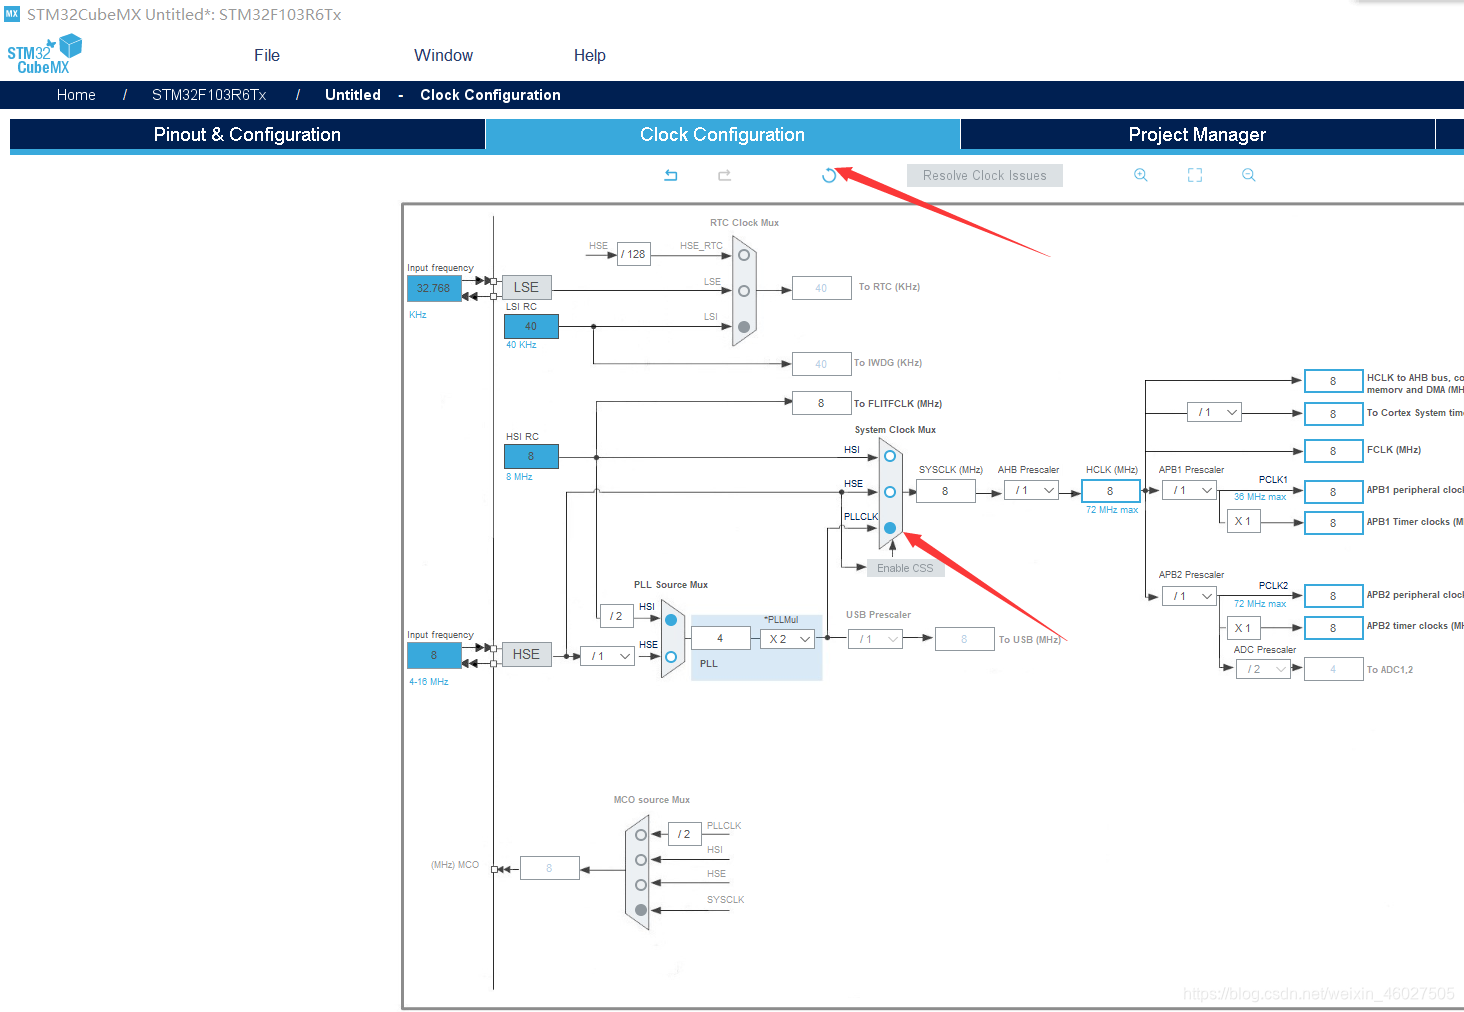This screenshot has width=1464, height=1012.
Task: Switch to Clock Configuration tab
Action: (x=722, y=135)
